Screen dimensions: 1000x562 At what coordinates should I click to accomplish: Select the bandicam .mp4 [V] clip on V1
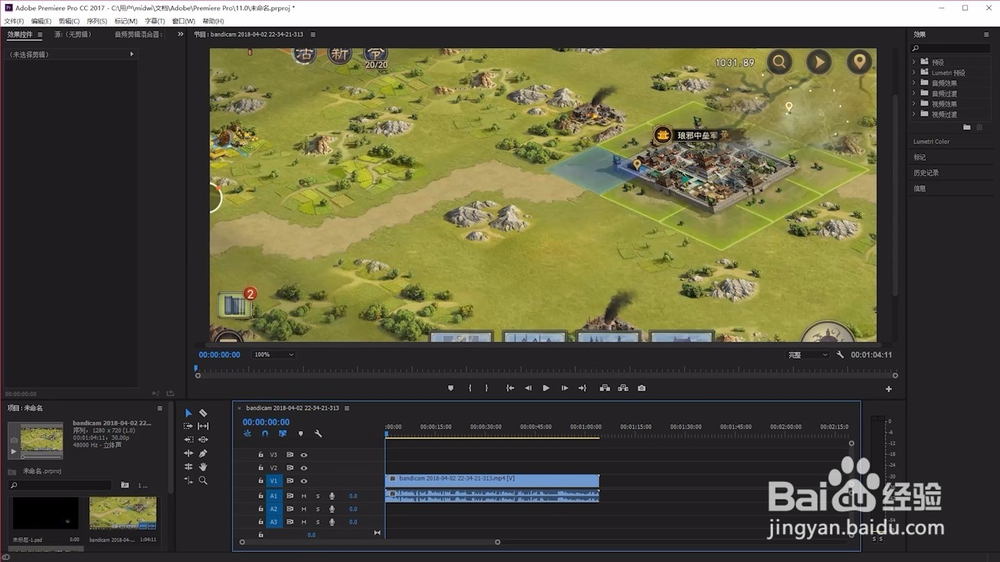coord(492,479)
